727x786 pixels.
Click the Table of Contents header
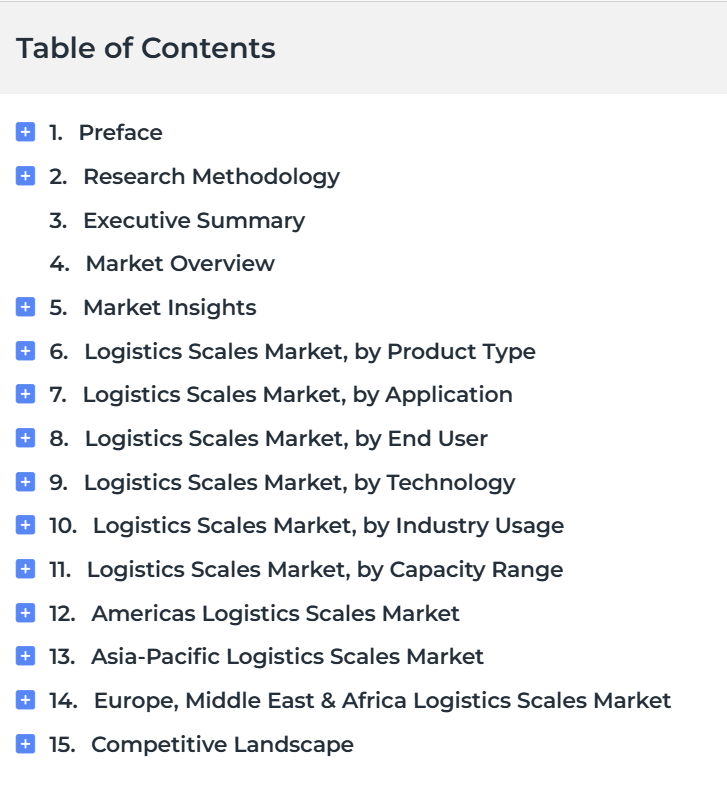145,48
